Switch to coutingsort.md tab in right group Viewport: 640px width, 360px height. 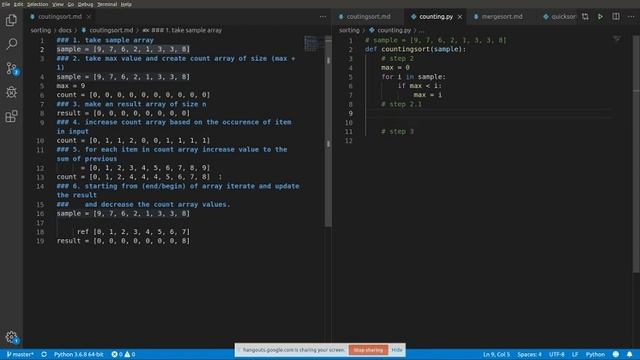coord(368,17)
